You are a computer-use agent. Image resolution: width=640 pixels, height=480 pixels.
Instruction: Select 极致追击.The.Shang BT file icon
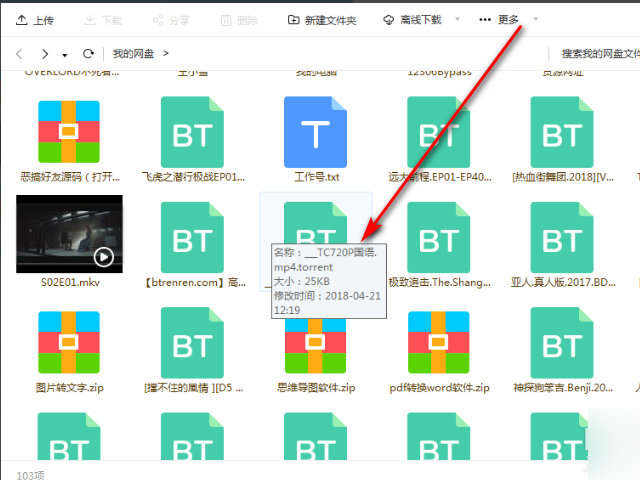tap(439, 237)
